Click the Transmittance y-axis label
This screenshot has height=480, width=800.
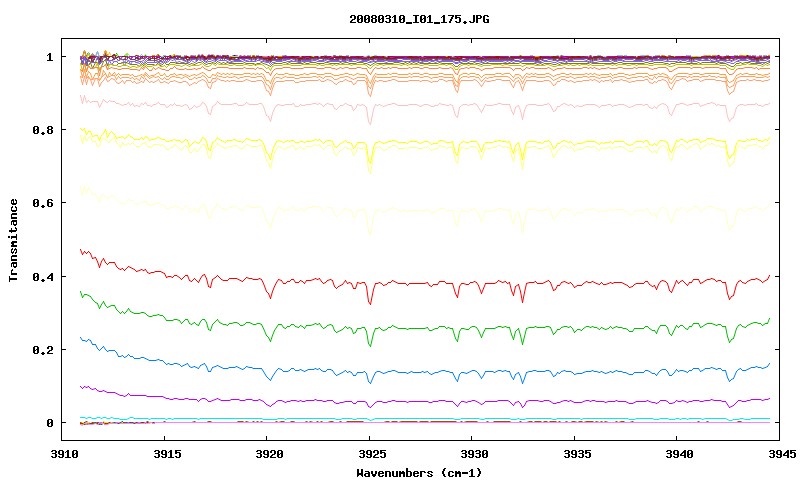click(x=13, y=240)
